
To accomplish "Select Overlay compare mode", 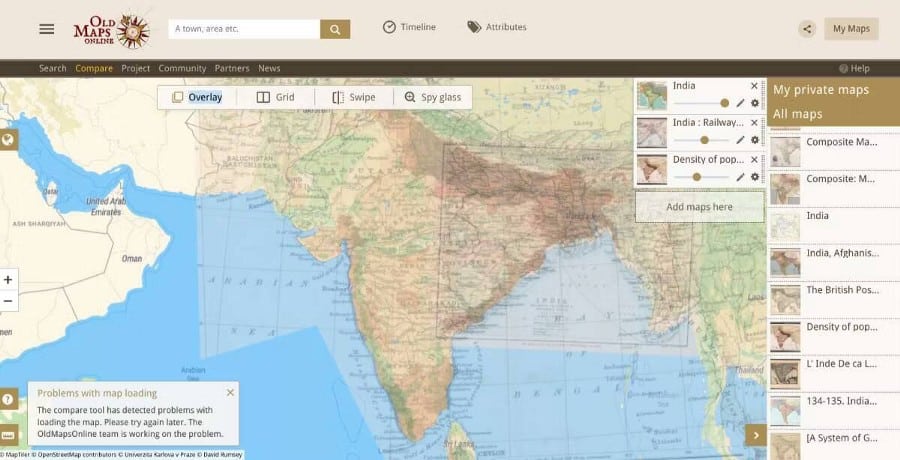I will tap(197, 97).
